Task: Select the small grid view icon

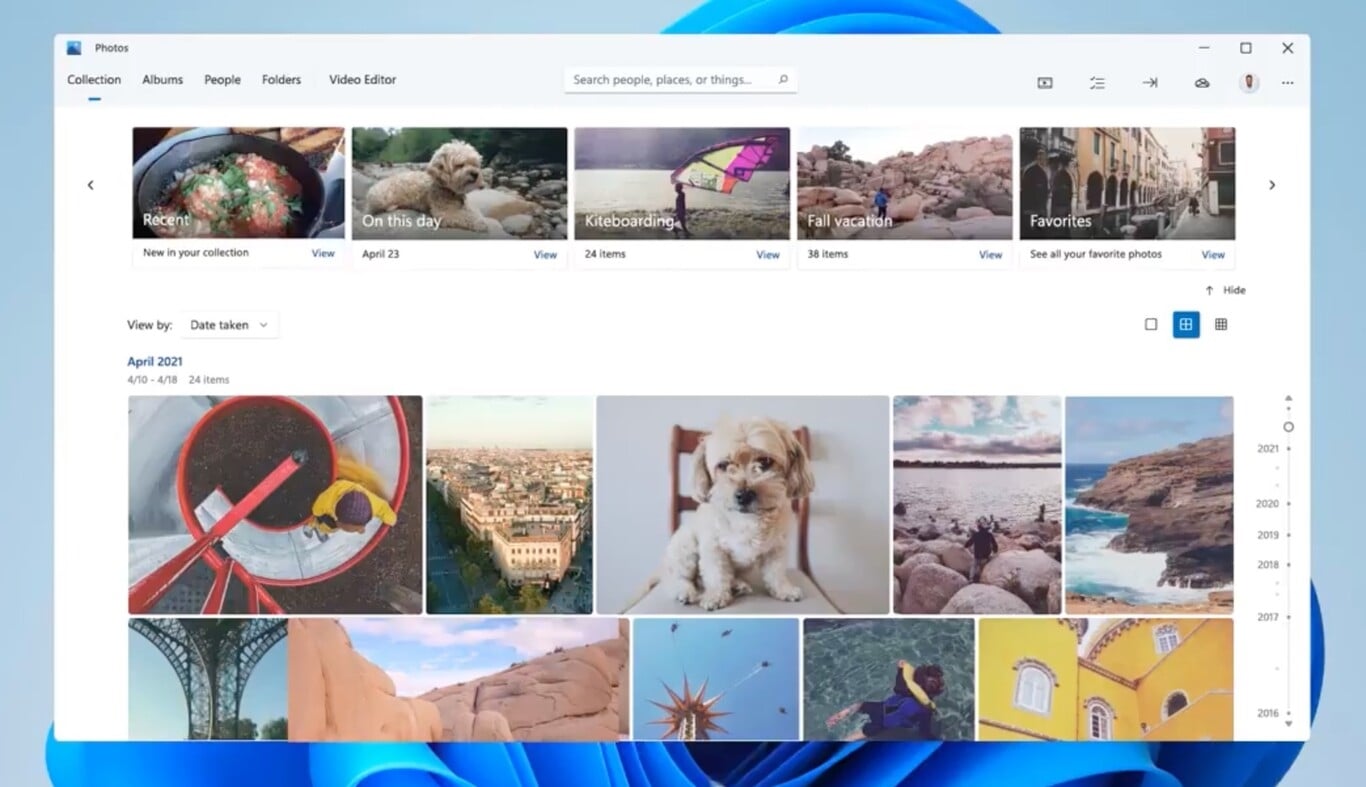Action: 1221,324
